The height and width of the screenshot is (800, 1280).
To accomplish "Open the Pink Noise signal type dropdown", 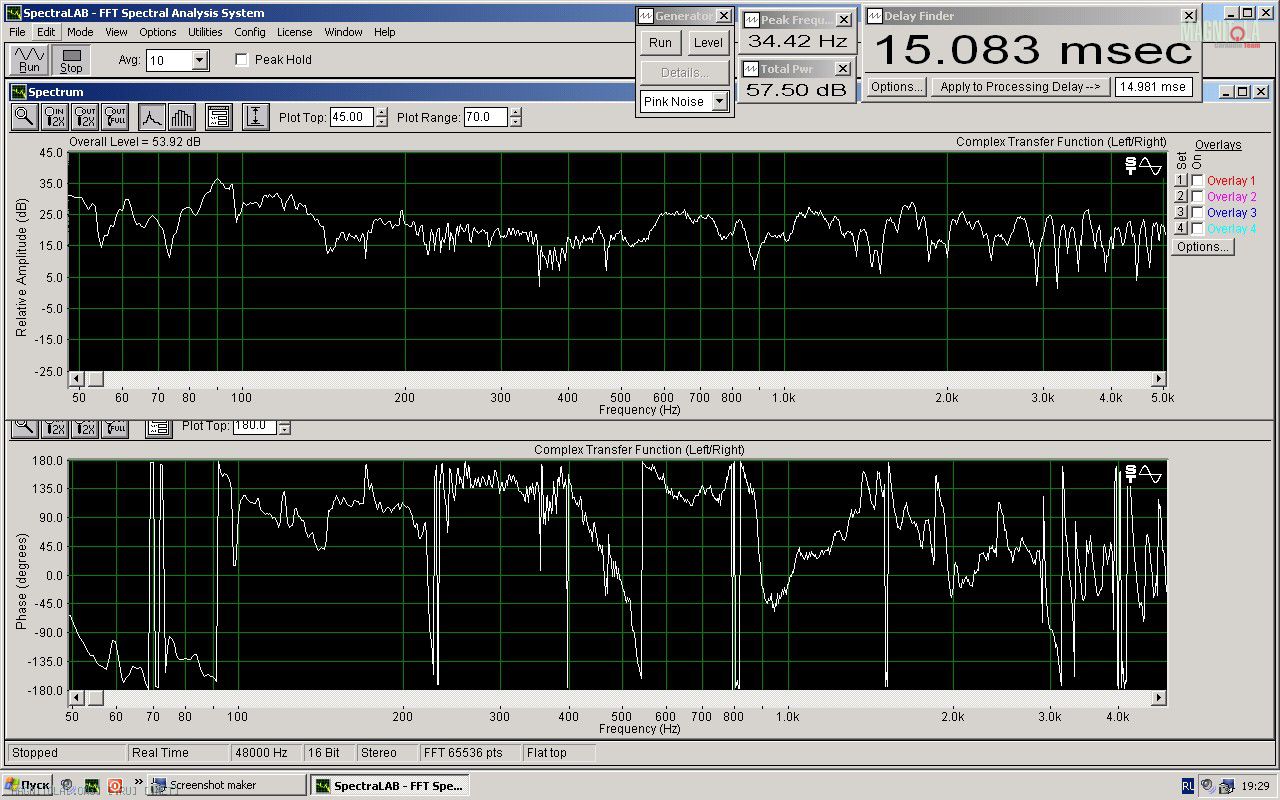I will pyautogui.click(x=719, y=102).
